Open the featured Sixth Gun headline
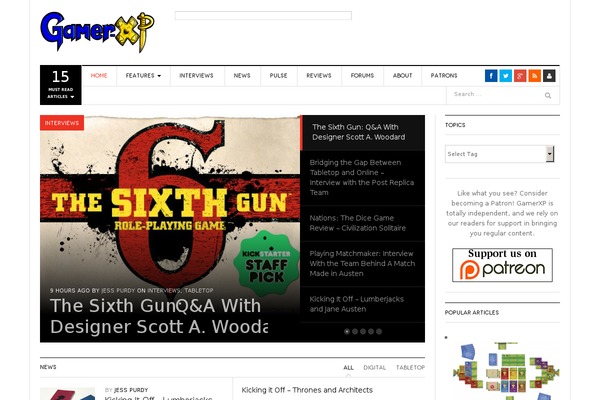This screenshot has height=400, width=600. [x=159, y=316]
